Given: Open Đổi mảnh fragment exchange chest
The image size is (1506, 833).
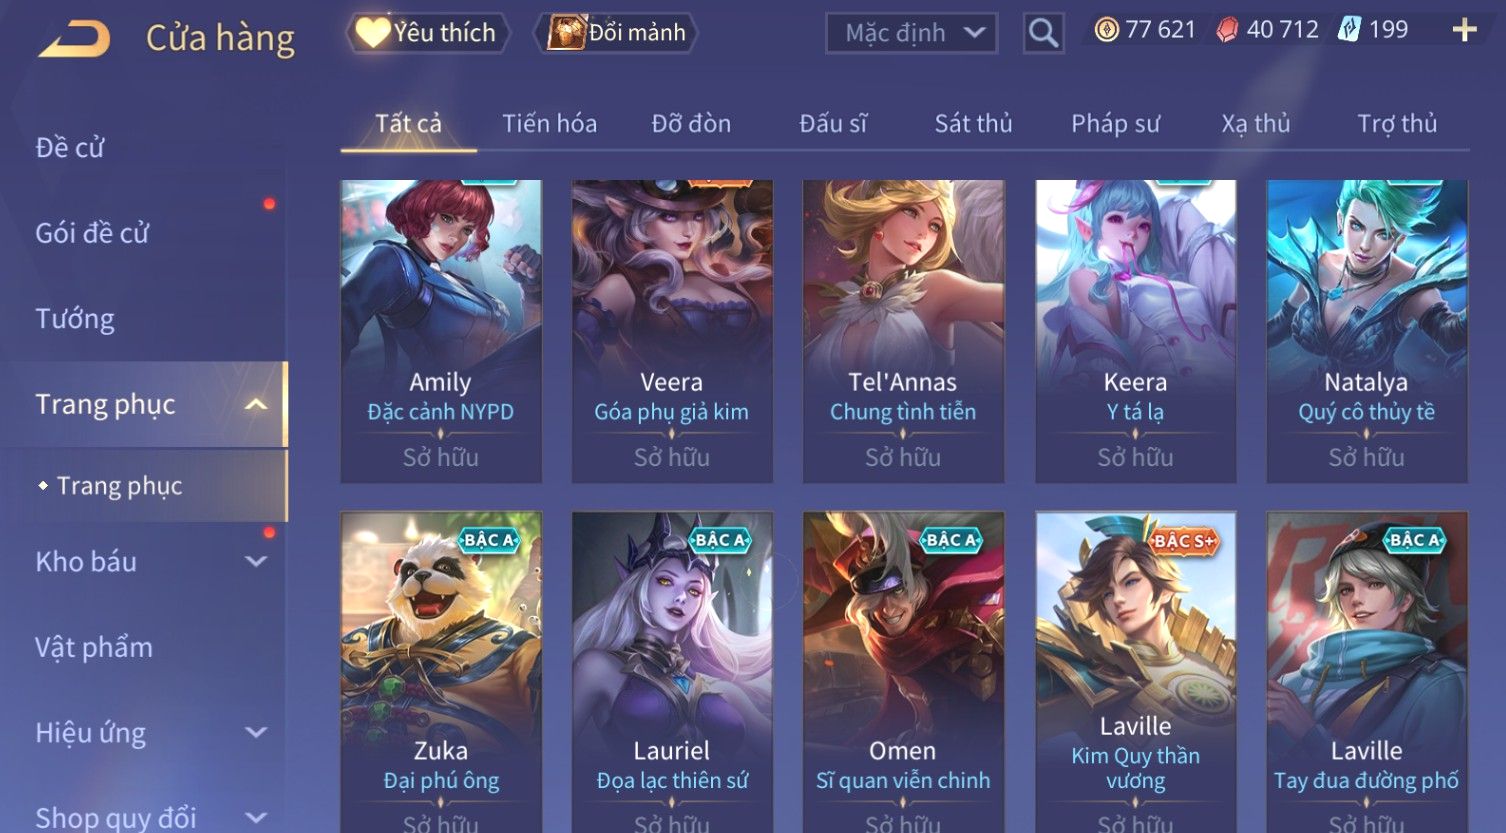Looking at the screenshot, I should click(616, 33).
